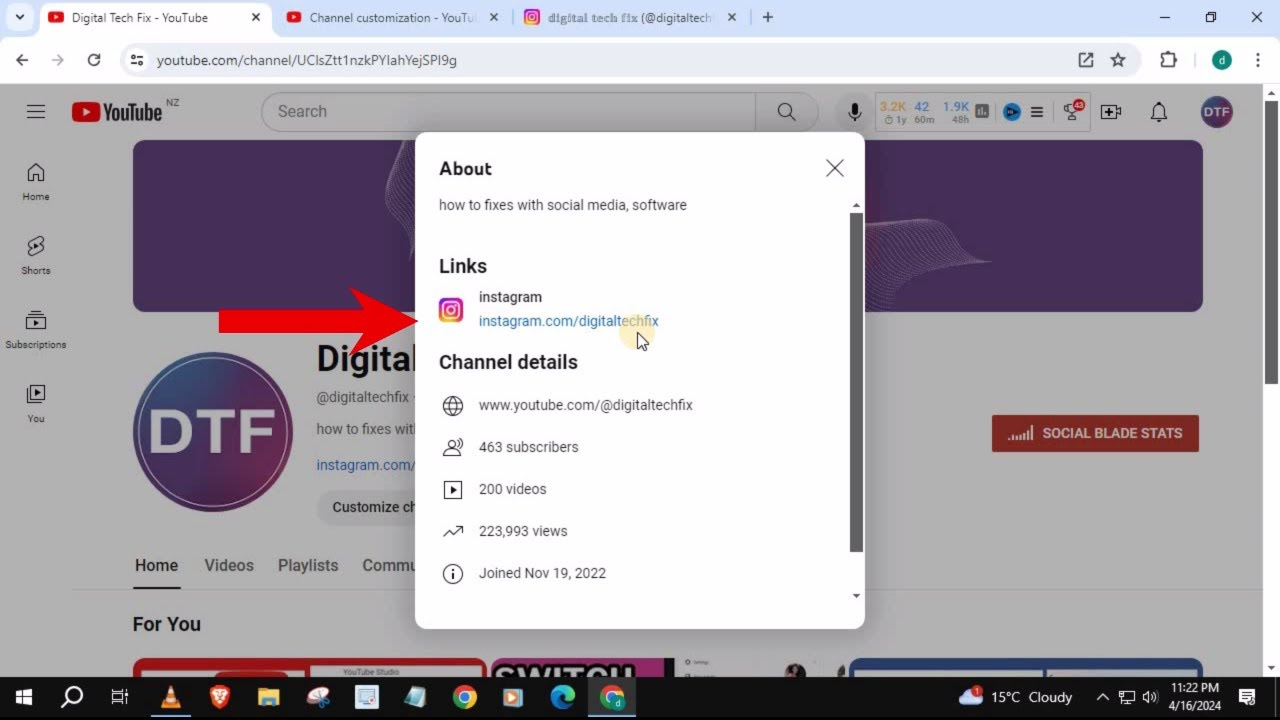
Task: Select the www.youtube.com/@digitaltechfix text
Action: [586, 405]
